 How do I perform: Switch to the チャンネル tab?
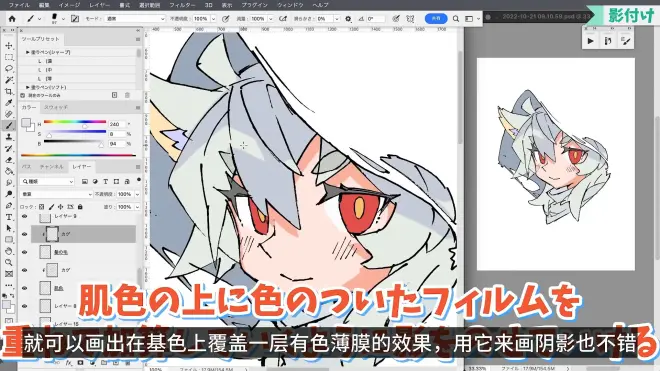click(x=51, y=167)
